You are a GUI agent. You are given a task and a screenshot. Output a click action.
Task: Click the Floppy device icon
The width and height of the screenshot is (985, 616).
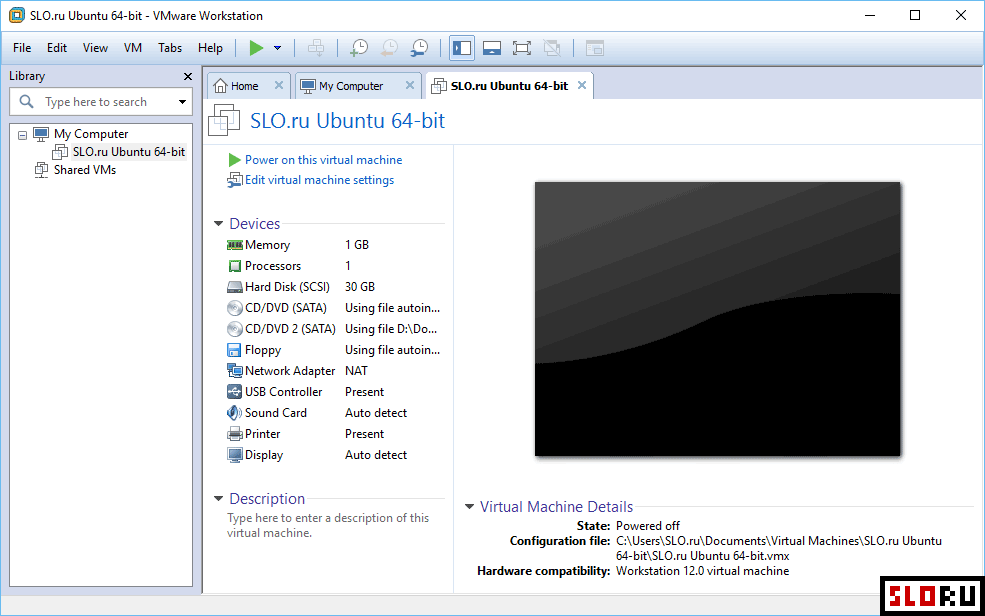tap(234, 350)
